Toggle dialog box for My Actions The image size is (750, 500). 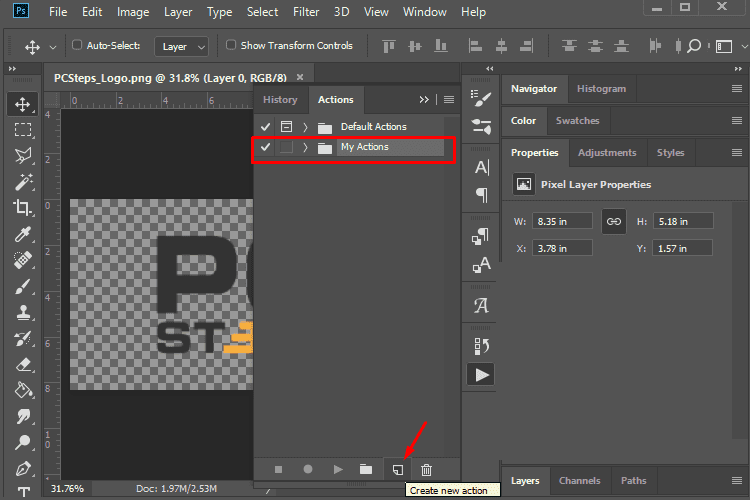pos(286,147)
